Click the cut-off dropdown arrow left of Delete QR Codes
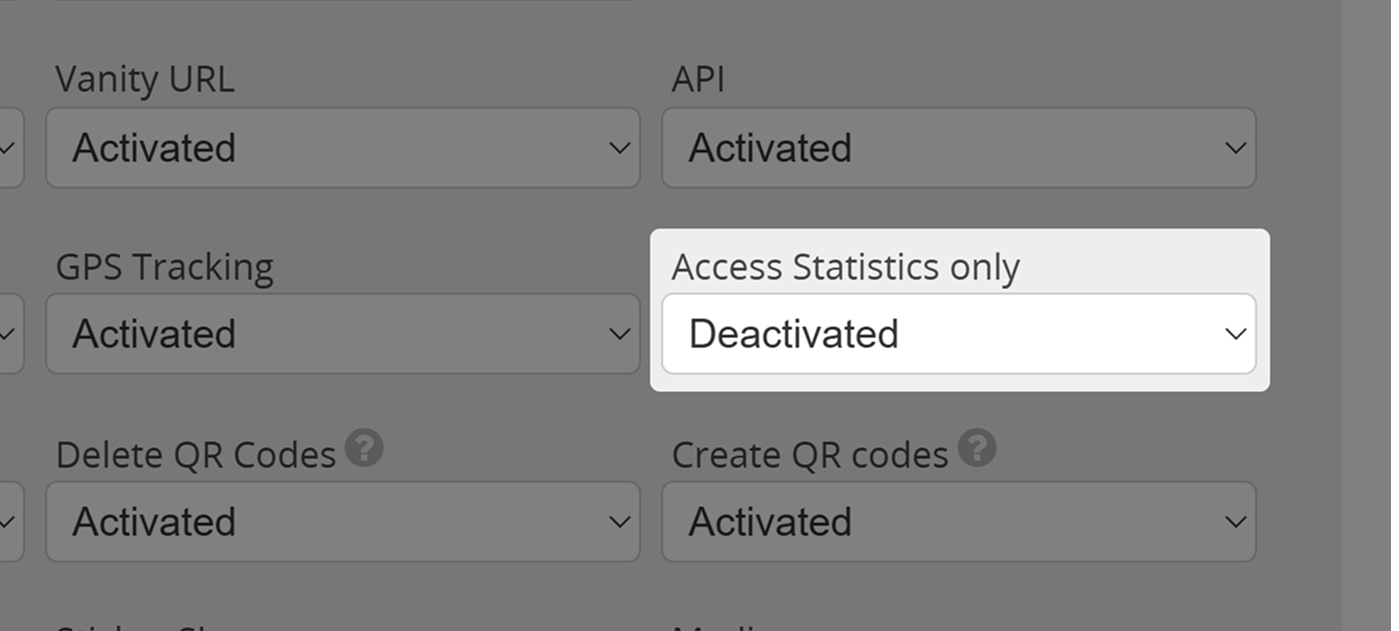This screenshot has width=1399, height=631. pyautogui.click(x=8, y=522)
